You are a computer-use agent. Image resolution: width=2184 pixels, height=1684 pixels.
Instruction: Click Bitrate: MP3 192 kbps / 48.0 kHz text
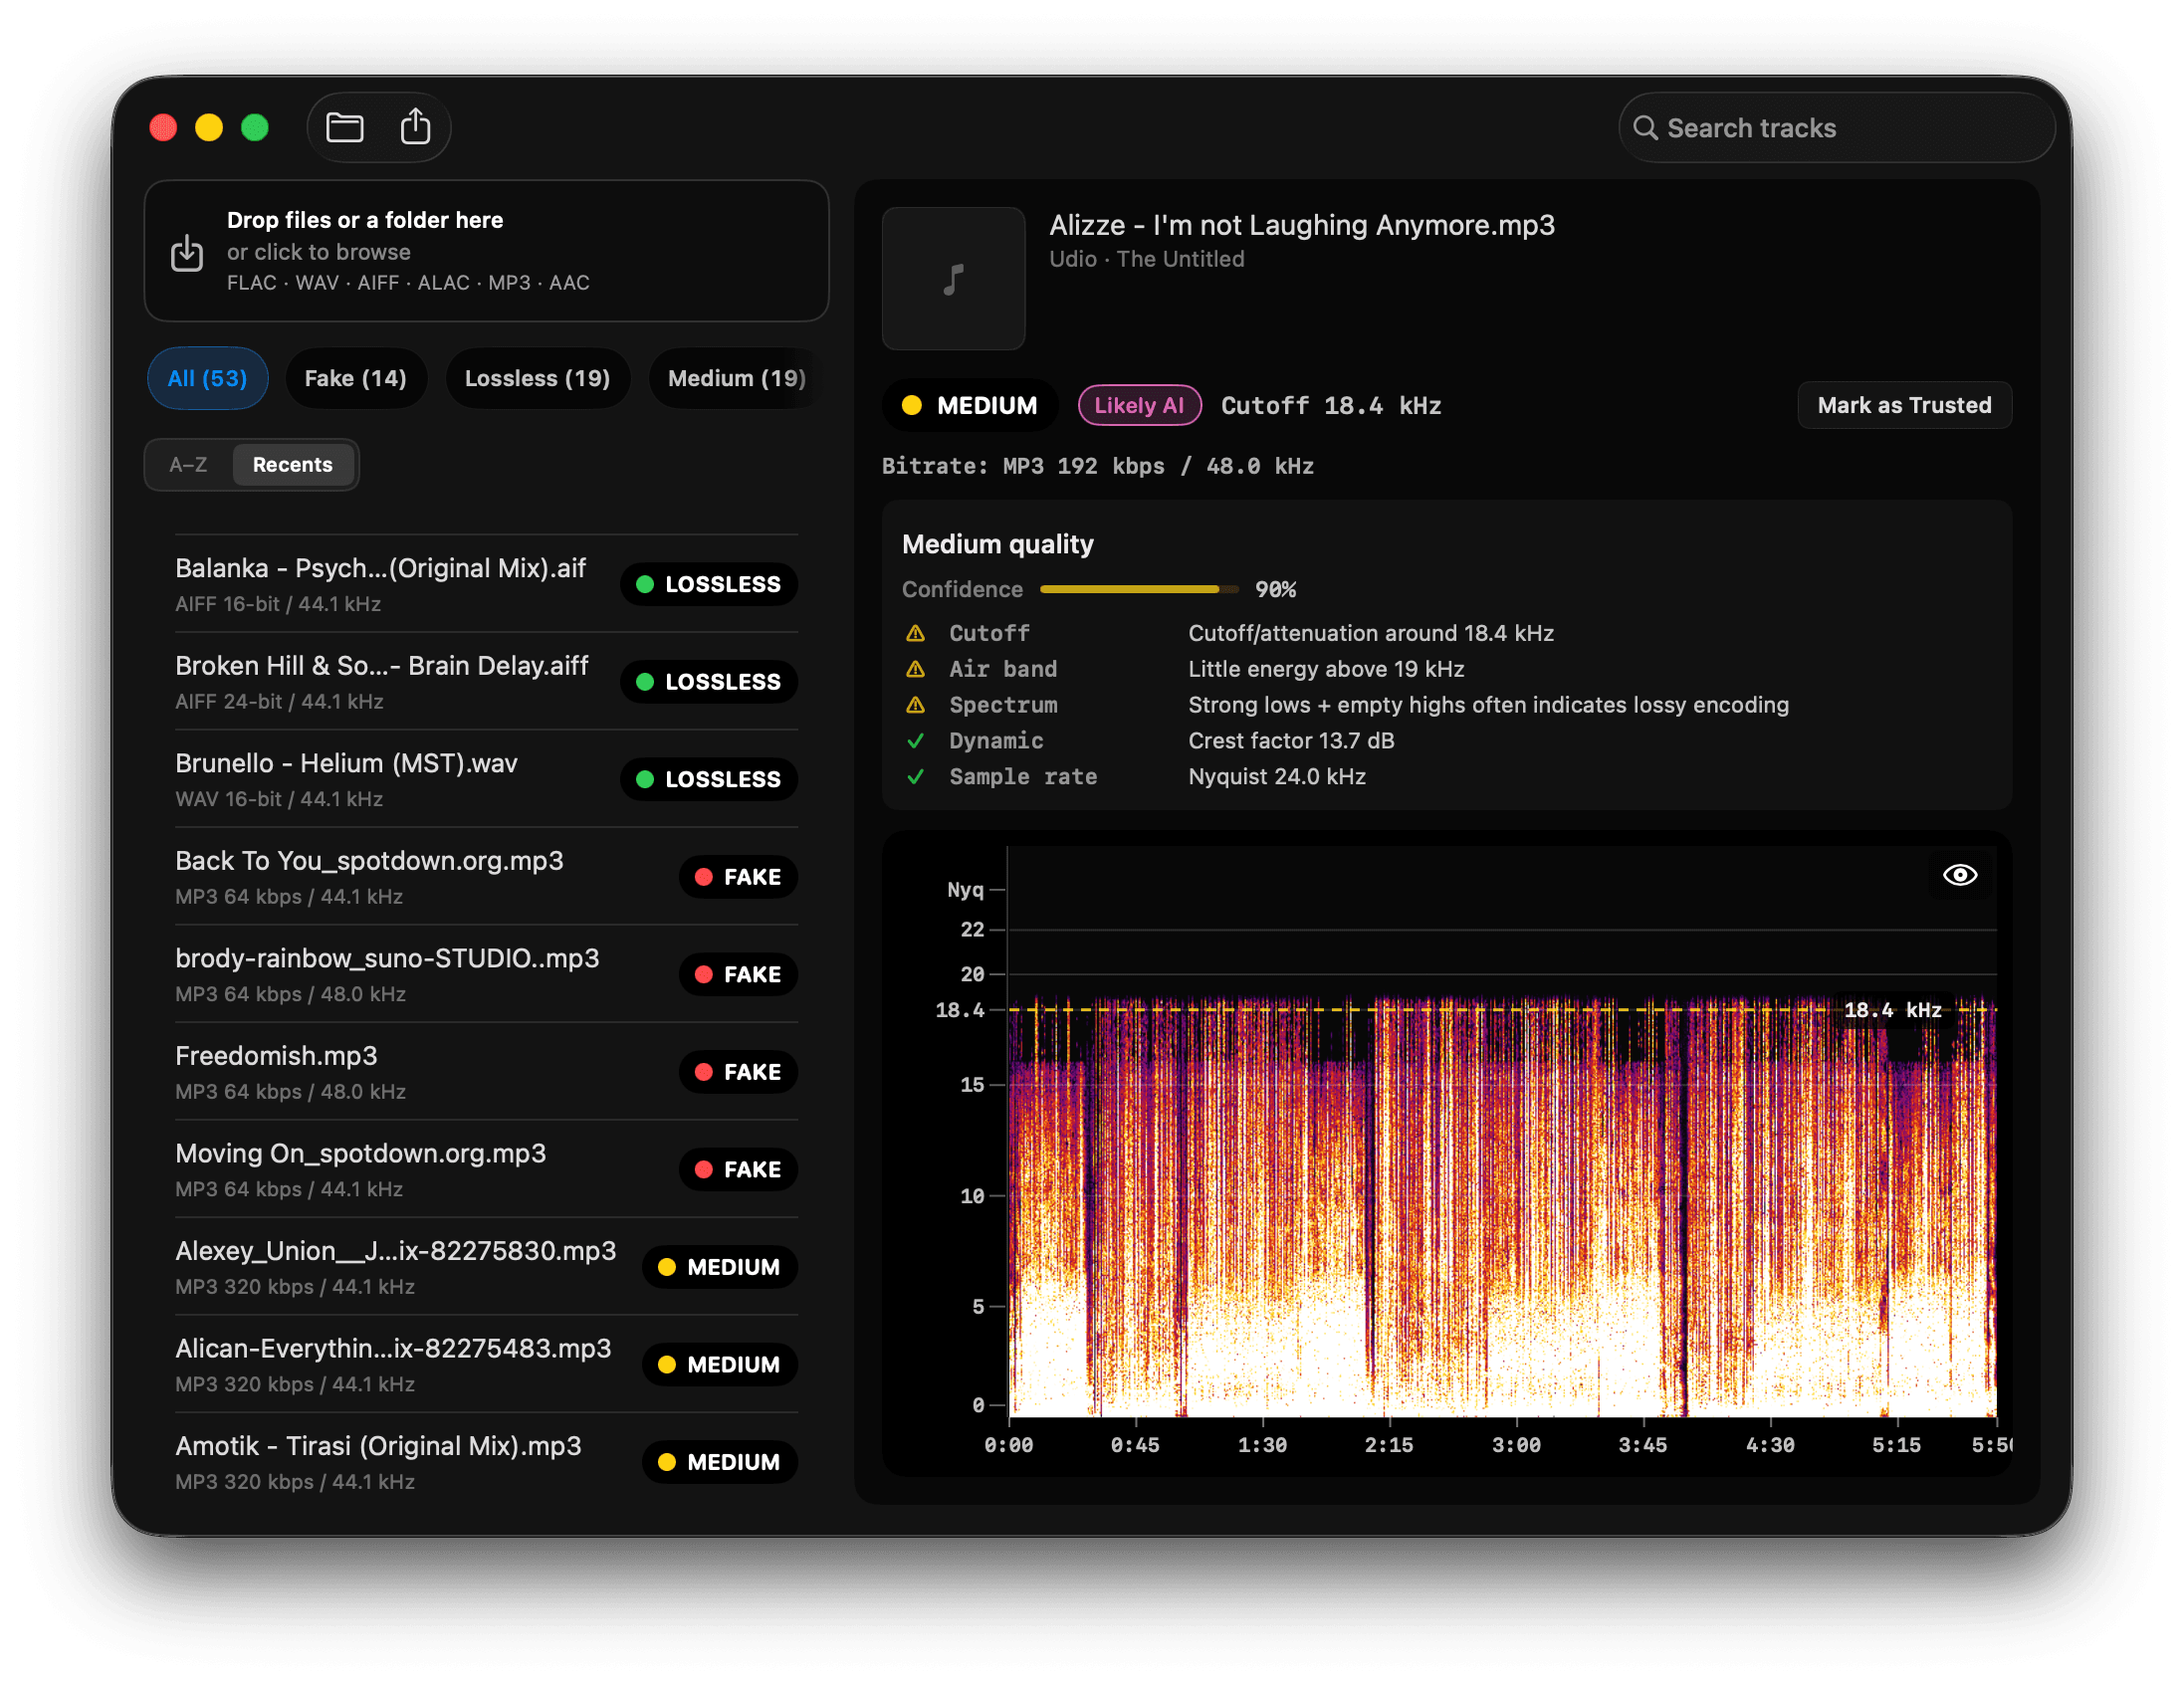click(1098, 466)
